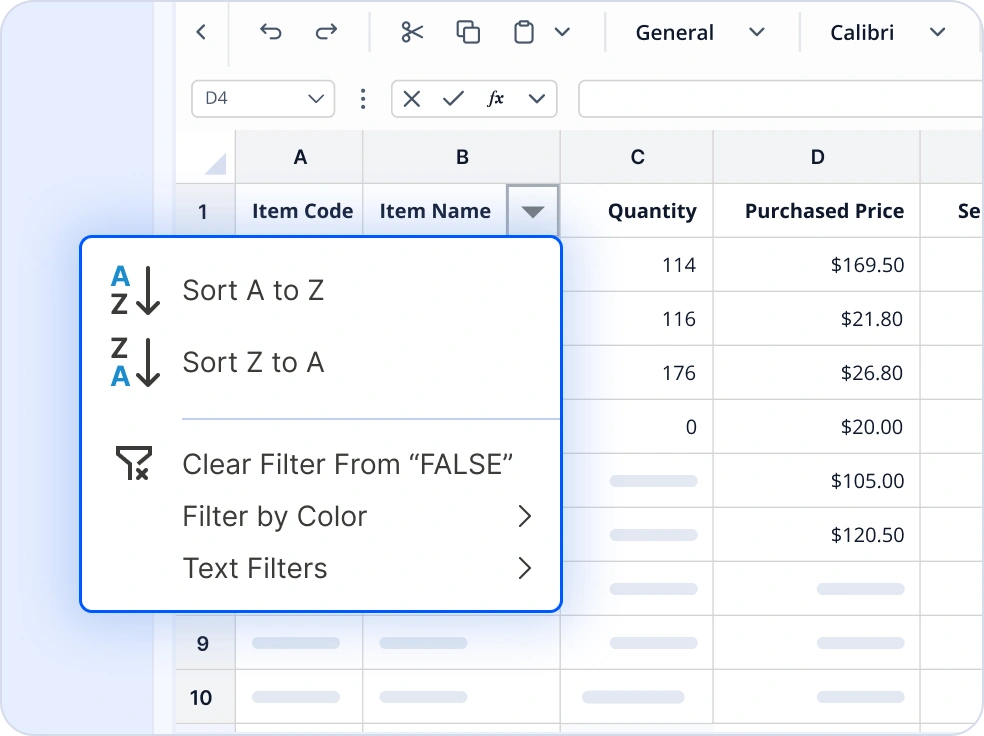Click the Undo icon
This screenshot has width=984, height=736.
point(270,31)
